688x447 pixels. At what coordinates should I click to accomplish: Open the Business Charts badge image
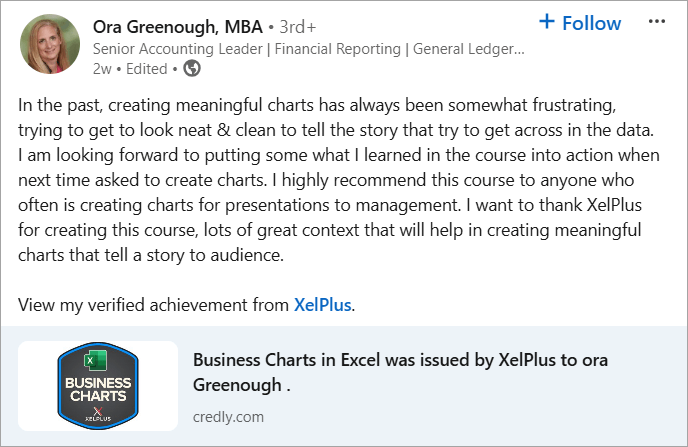click(98, 386)
